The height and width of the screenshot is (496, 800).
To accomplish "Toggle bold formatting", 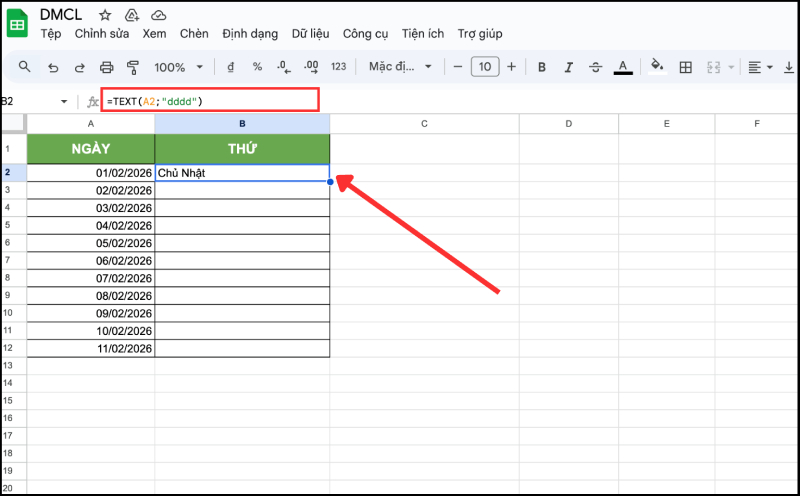I will point(542,67).
